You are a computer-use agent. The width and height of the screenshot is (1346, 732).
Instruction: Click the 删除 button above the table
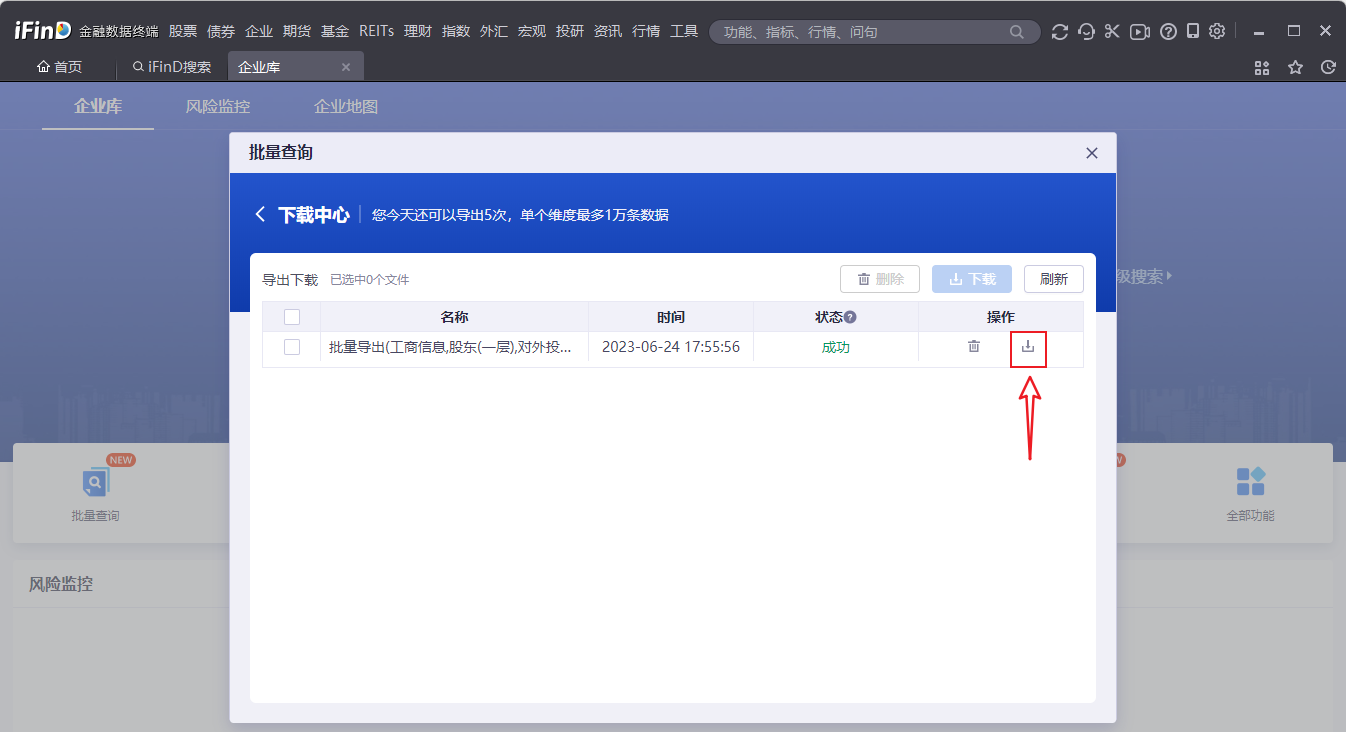tap(879, 279)
